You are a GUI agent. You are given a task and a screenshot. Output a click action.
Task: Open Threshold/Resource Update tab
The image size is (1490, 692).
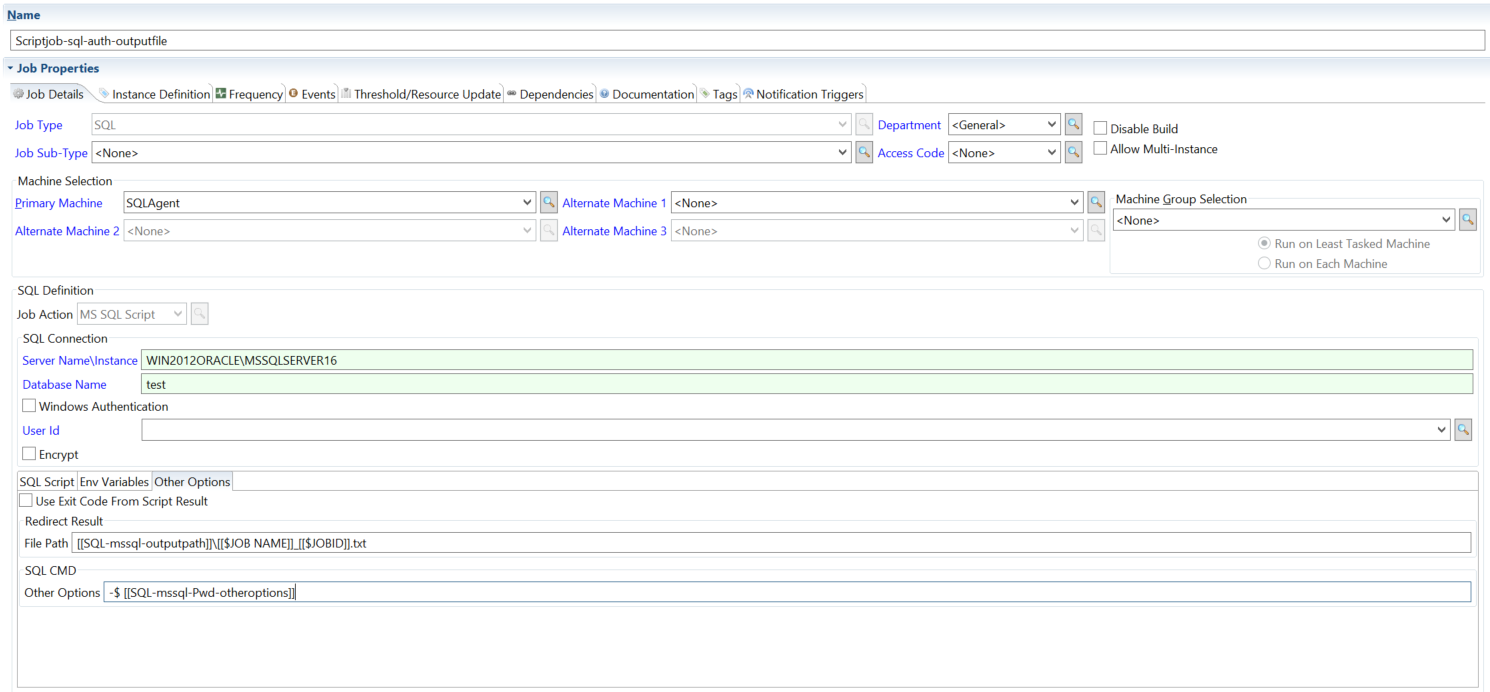(x=420, y=94)
